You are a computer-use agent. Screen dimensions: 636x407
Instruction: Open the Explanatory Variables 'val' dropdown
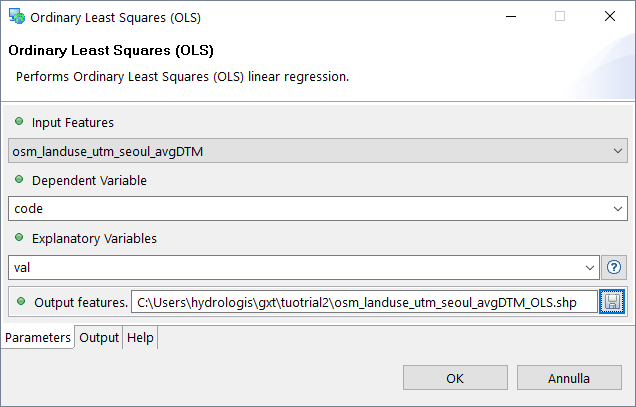point(303,267)
